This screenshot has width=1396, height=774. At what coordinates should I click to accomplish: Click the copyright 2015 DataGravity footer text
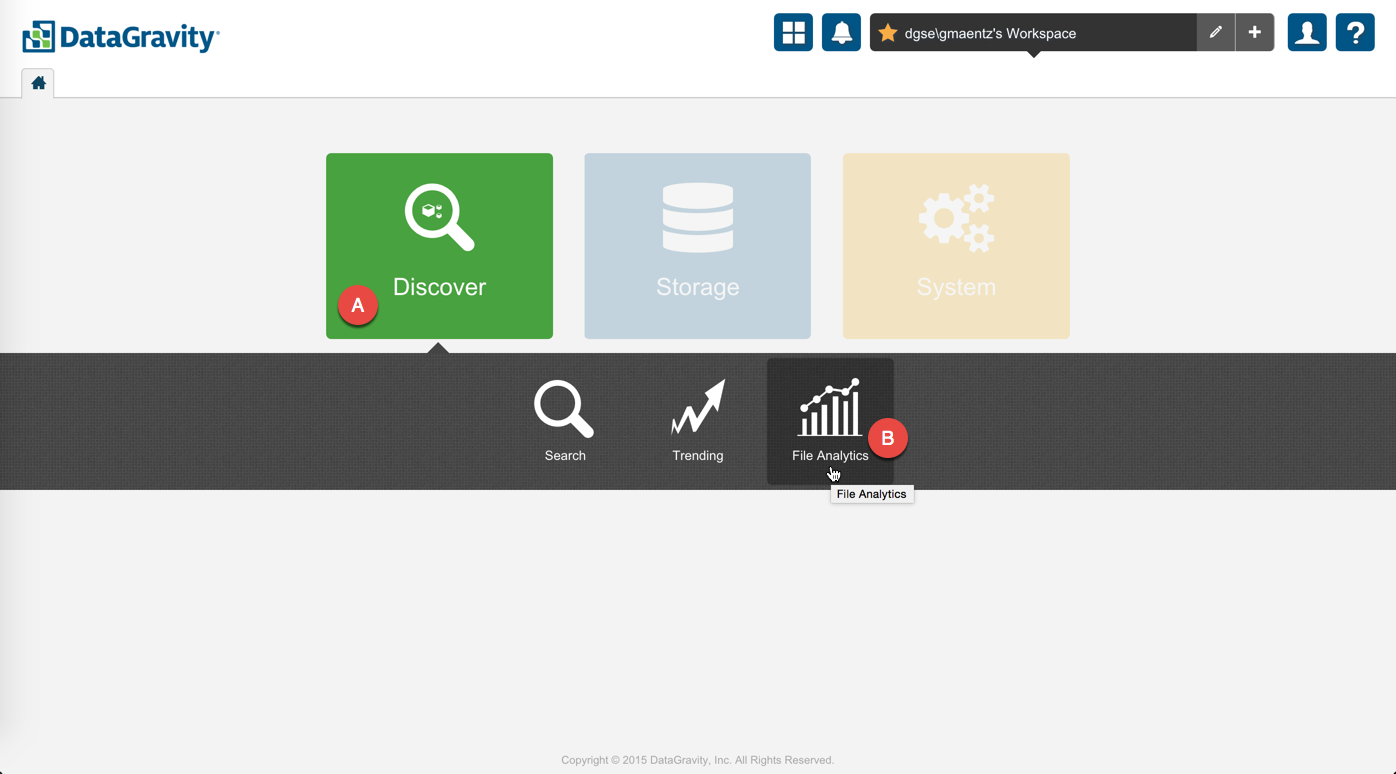(698, 760)
